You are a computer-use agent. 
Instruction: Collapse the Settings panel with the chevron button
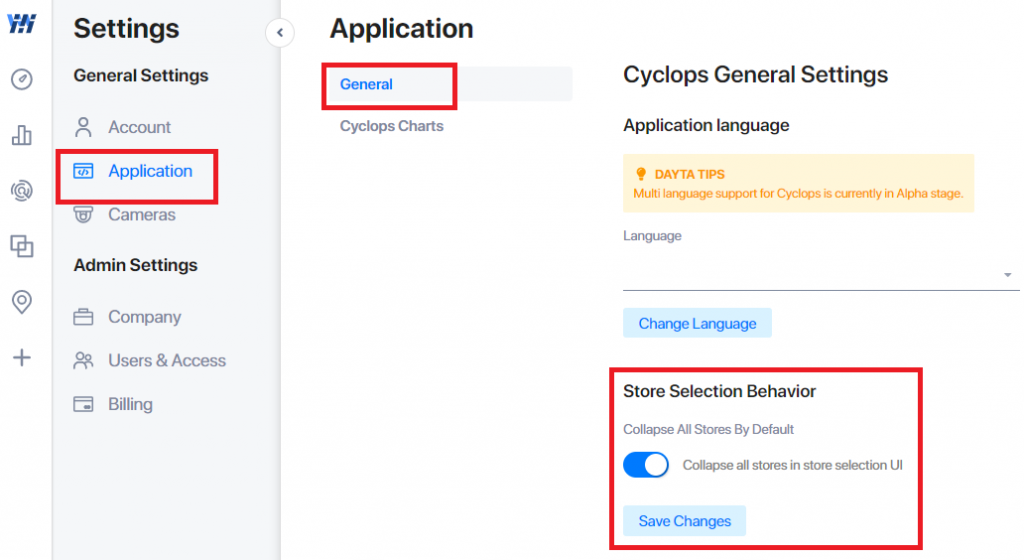280,33
